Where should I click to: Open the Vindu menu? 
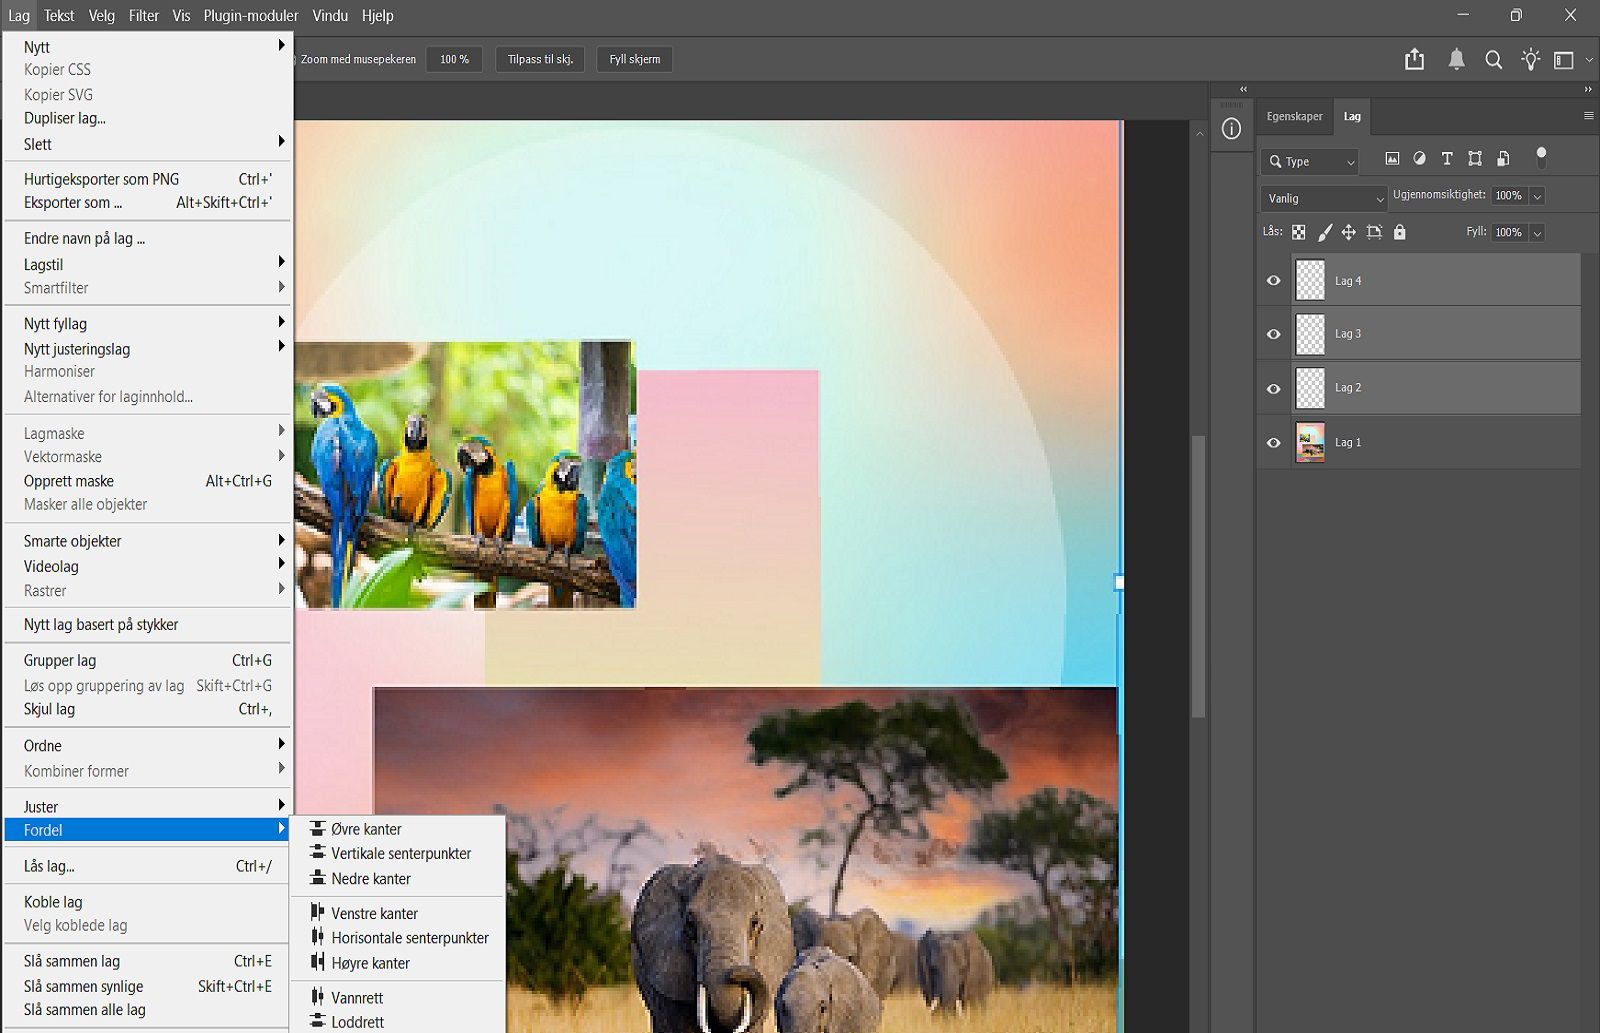(x=330, y=15)
